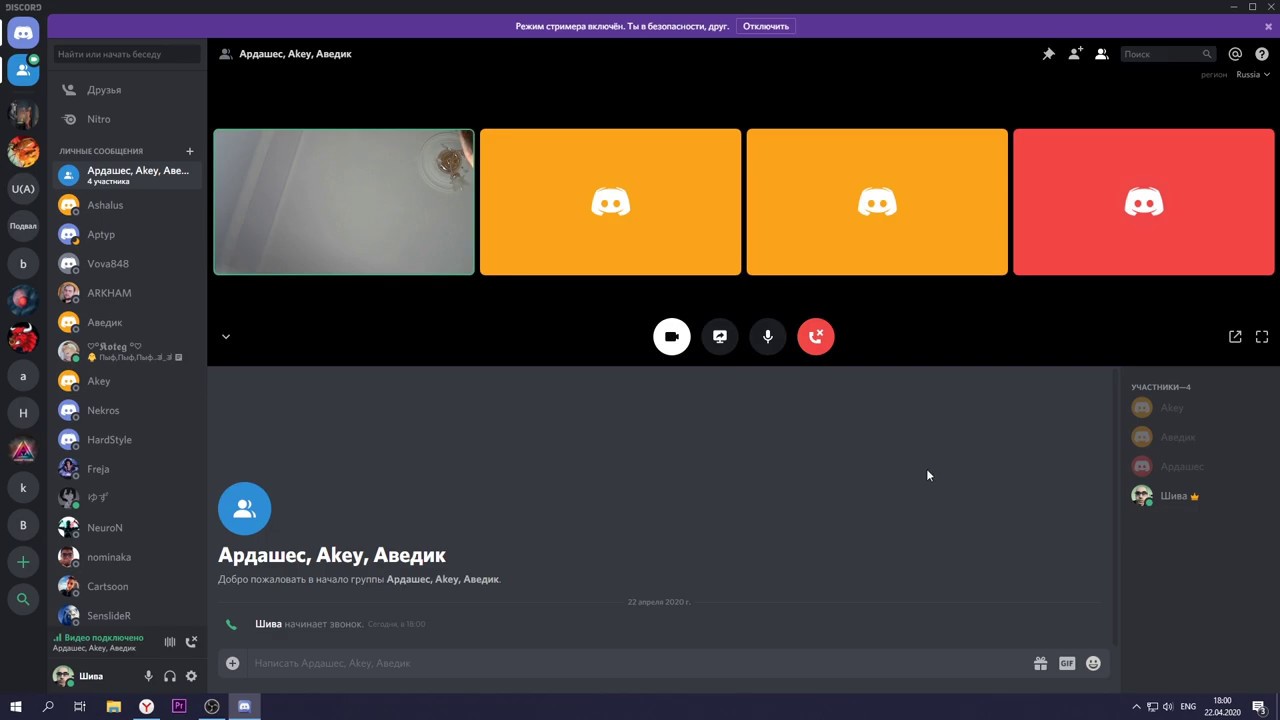Pop out the call window
This screenshot has height=720, width=1280.
coord(1235,337)
